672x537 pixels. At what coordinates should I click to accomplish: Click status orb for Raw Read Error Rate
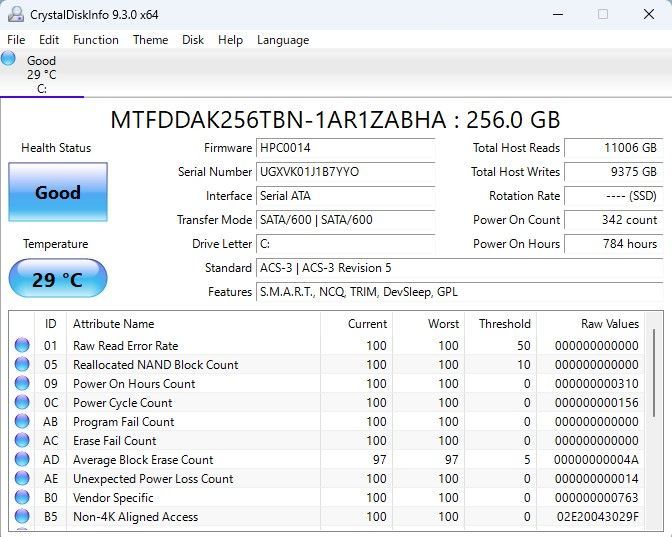22,345
